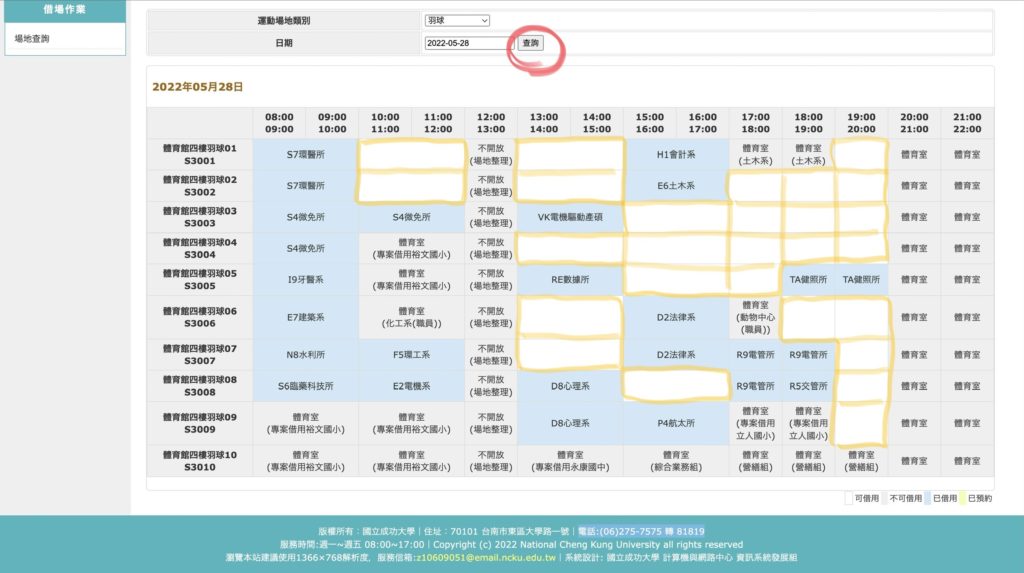
Task: Click the 體育館四樓羽球01 S3001 row header
Action: [199, 154]
